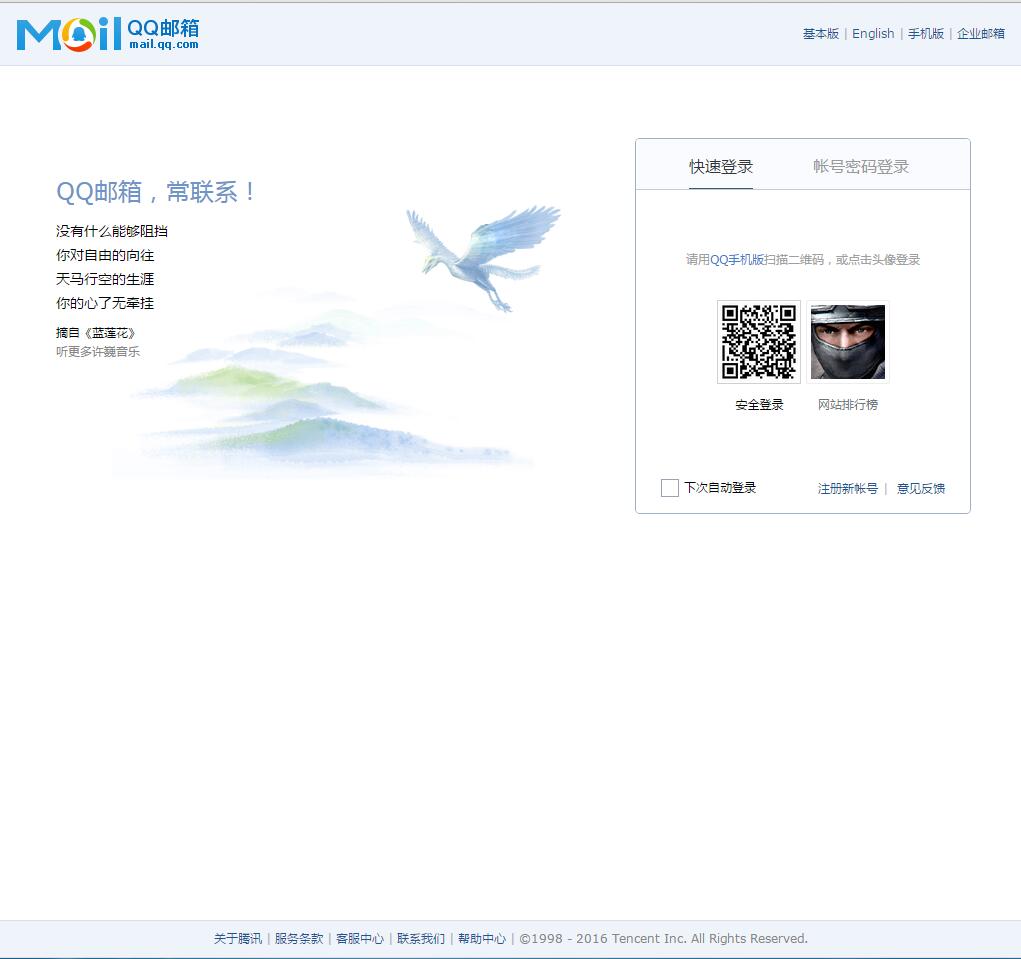Log in via the masked soldier avatar
This screenshot has height=959, width=1021.
point(848,342)
